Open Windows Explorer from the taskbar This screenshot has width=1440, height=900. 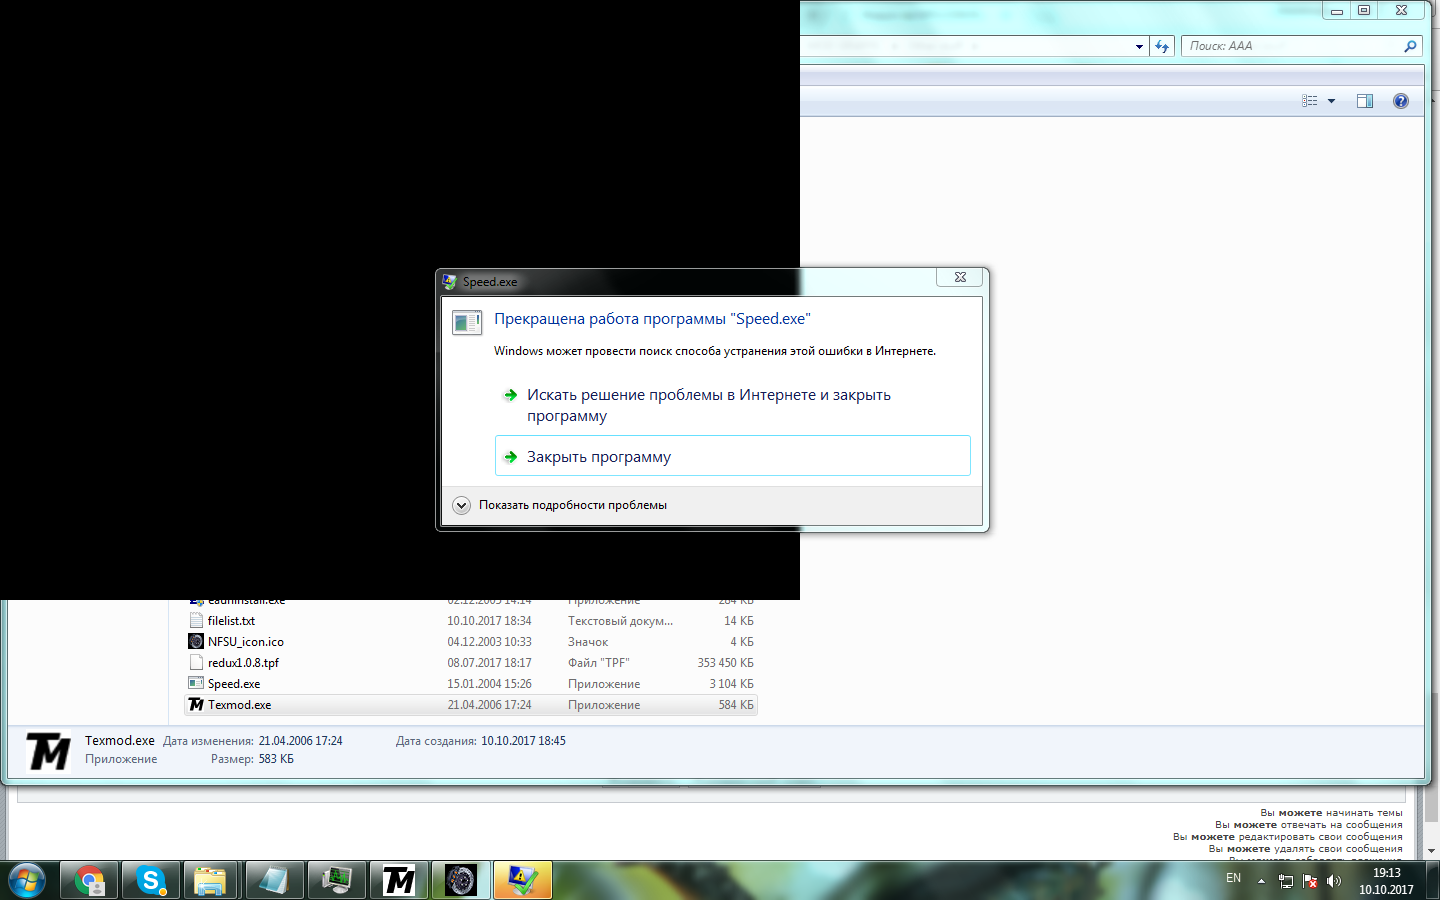(210, 881)
